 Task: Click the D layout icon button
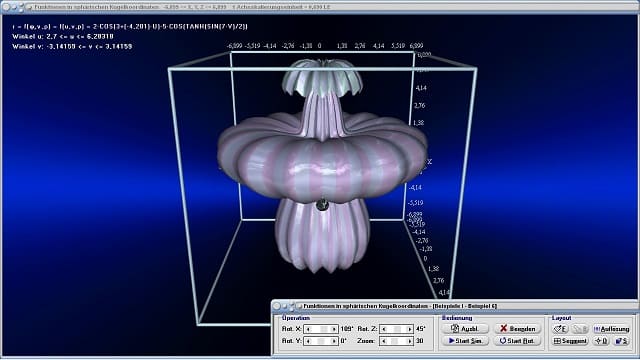(601, 341)
